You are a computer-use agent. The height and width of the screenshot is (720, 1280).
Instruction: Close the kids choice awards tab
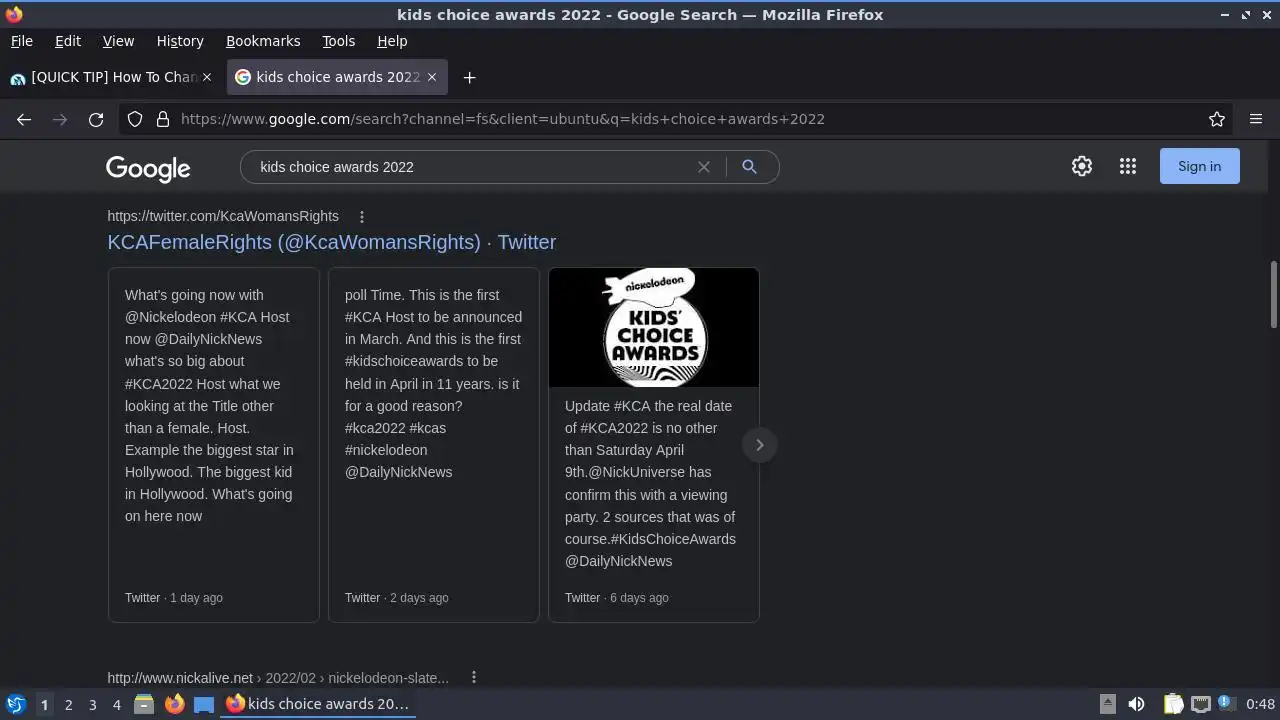pos(432,77)
